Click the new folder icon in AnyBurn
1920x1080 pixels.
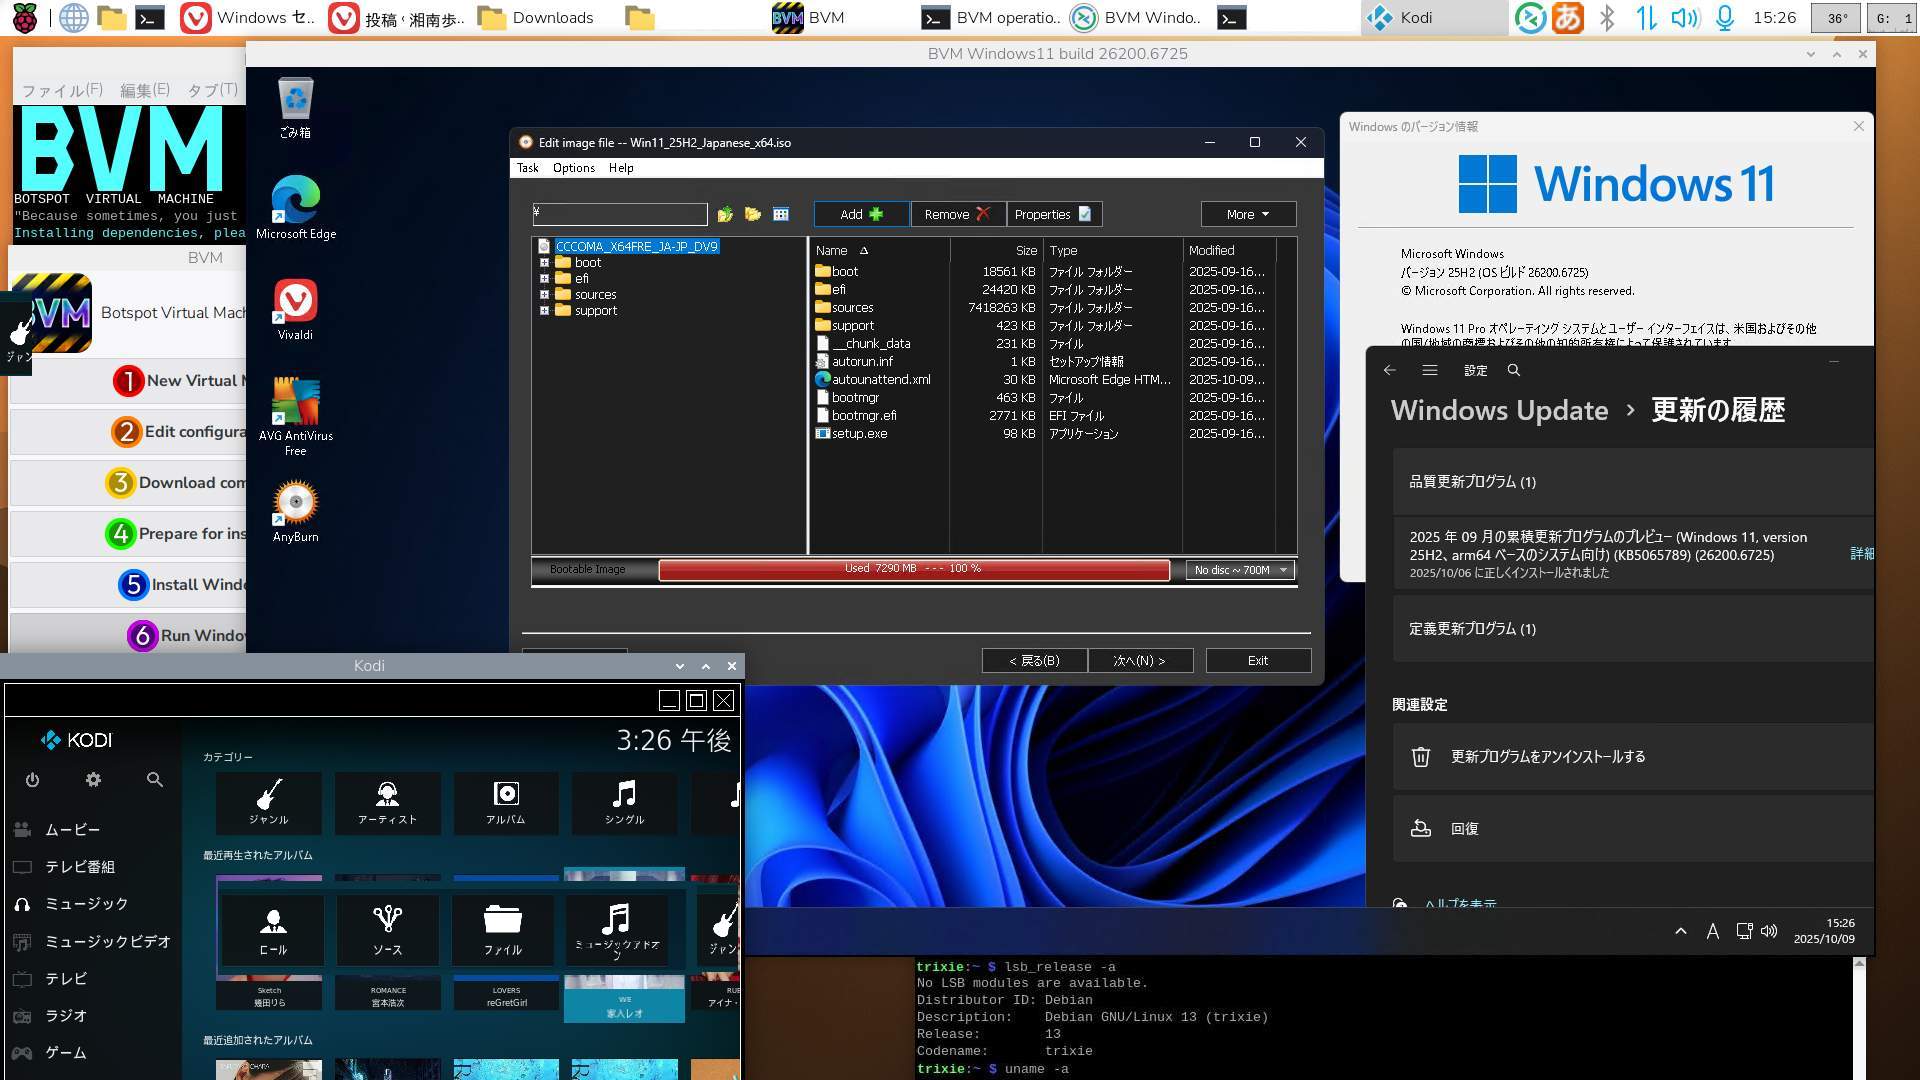753,214
